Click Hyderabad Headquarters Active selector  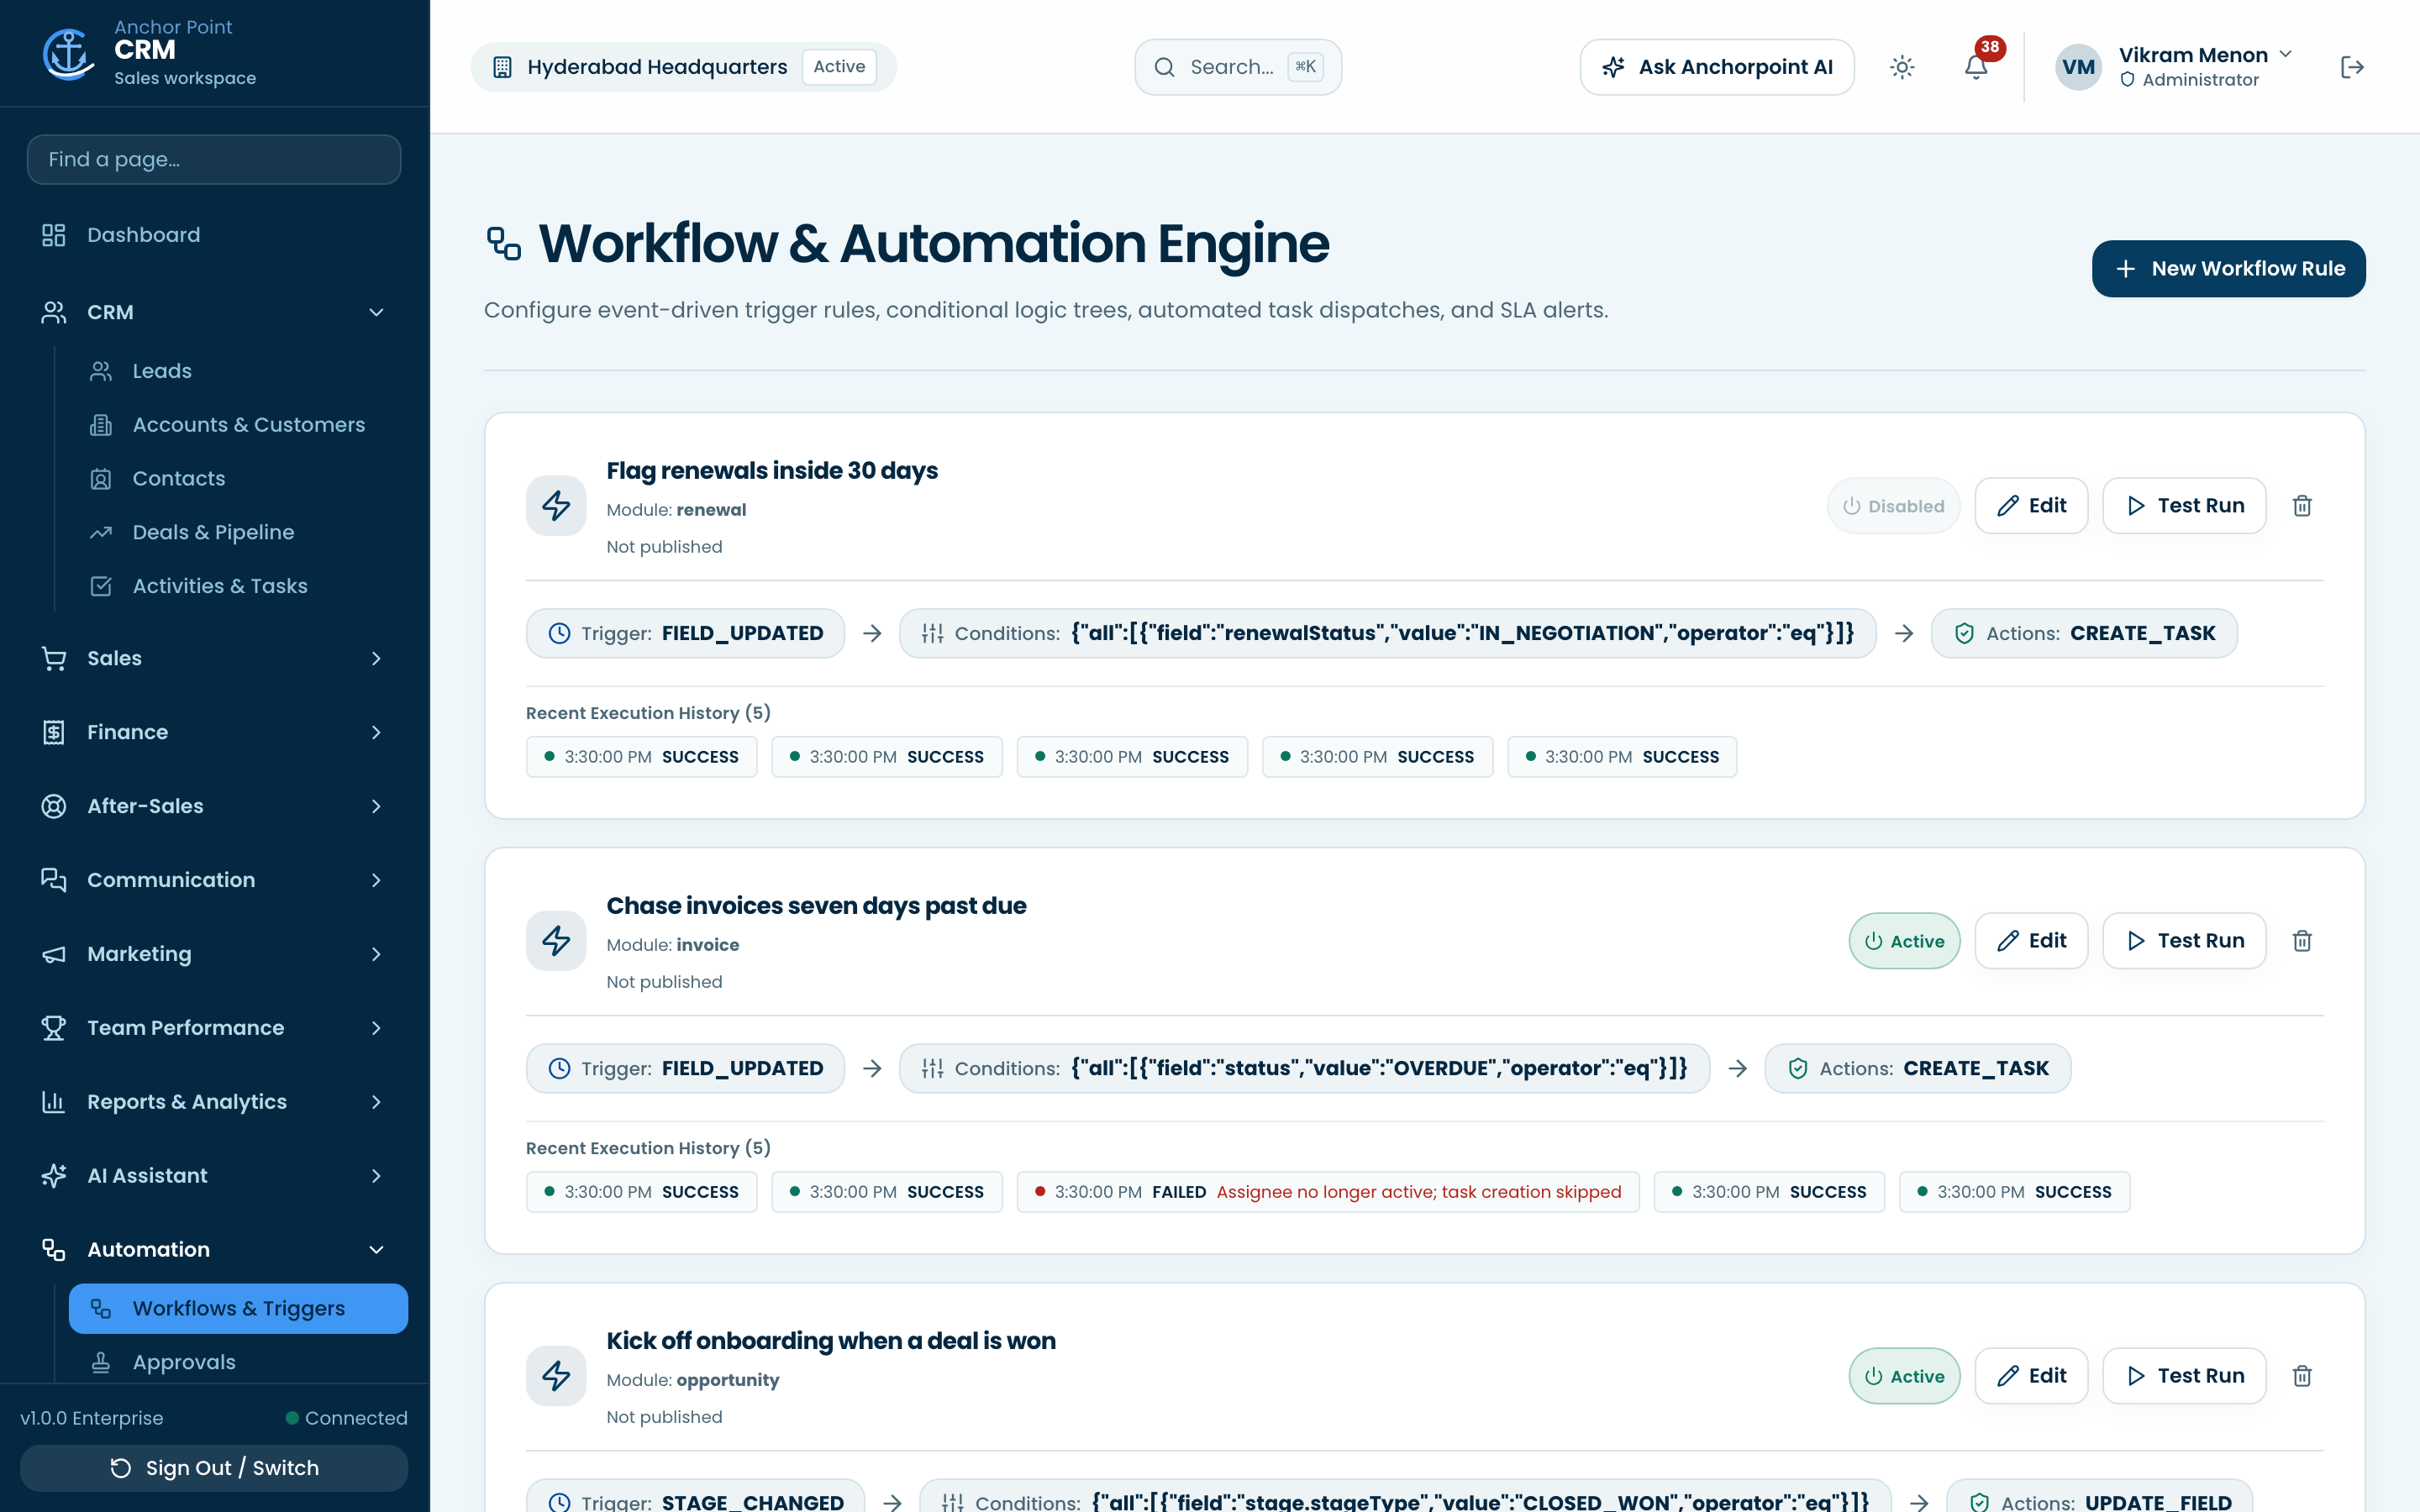click(683, 67)
